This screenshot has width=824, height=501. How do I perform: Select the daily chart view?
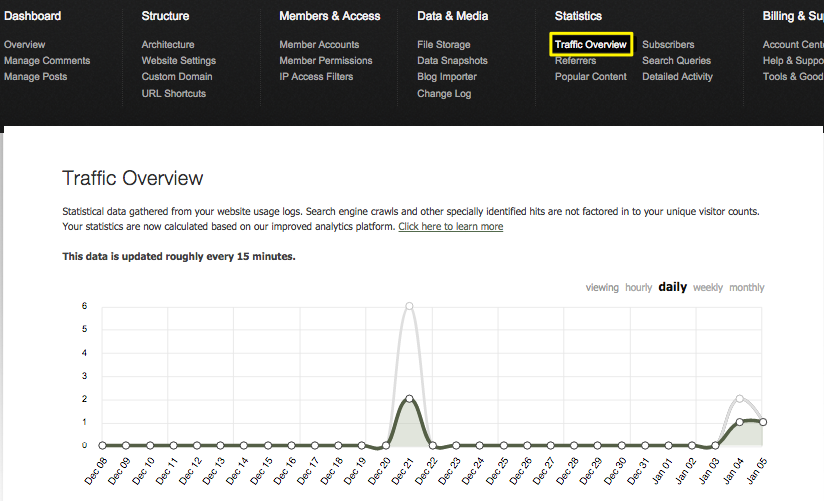pos(672,288)
